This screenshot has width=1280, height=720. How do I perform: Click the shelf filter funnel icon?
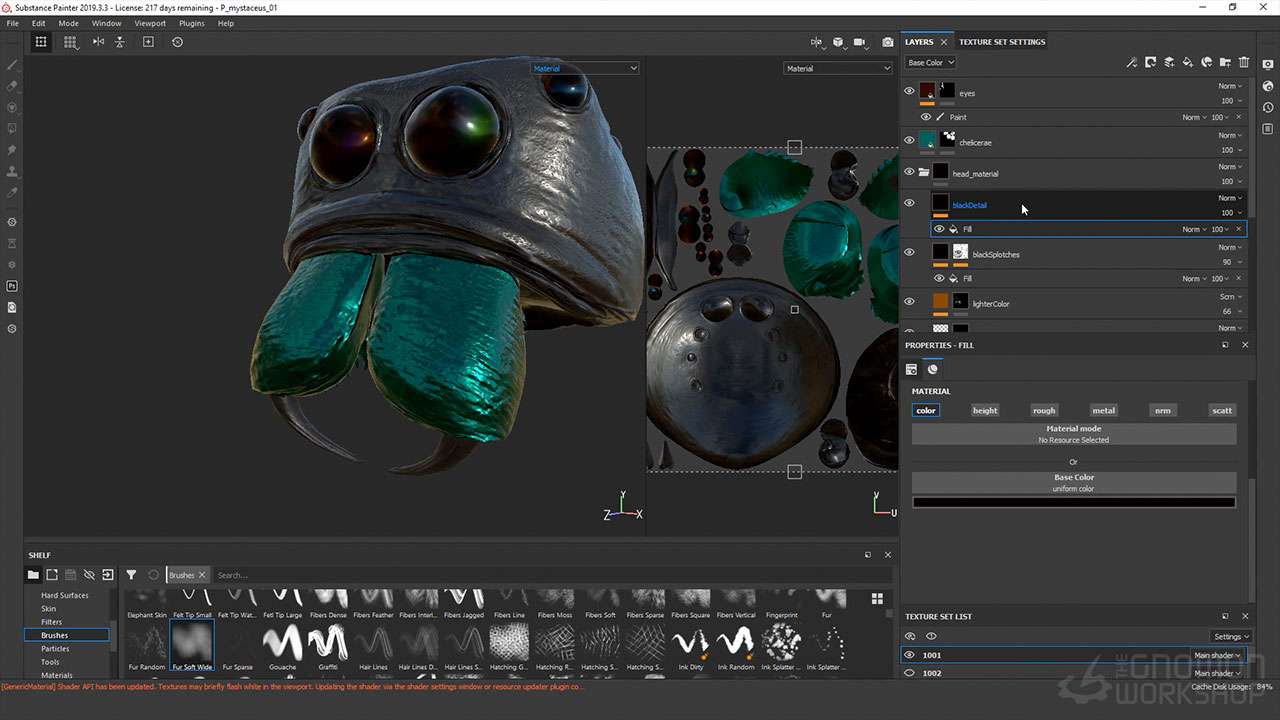[131, 575]
